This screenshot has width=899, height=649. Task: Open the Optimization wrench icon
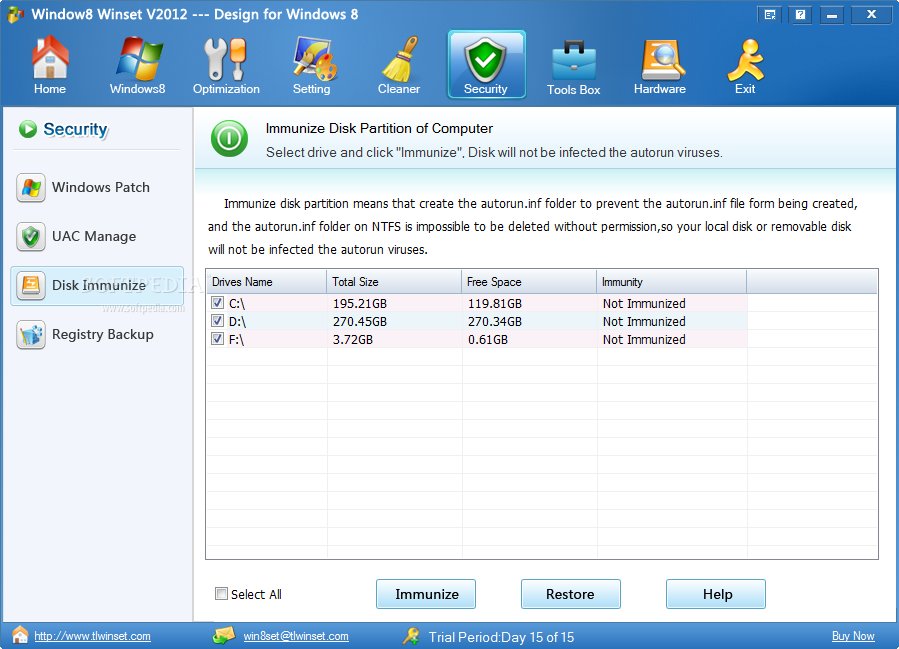tap(225, 58)
